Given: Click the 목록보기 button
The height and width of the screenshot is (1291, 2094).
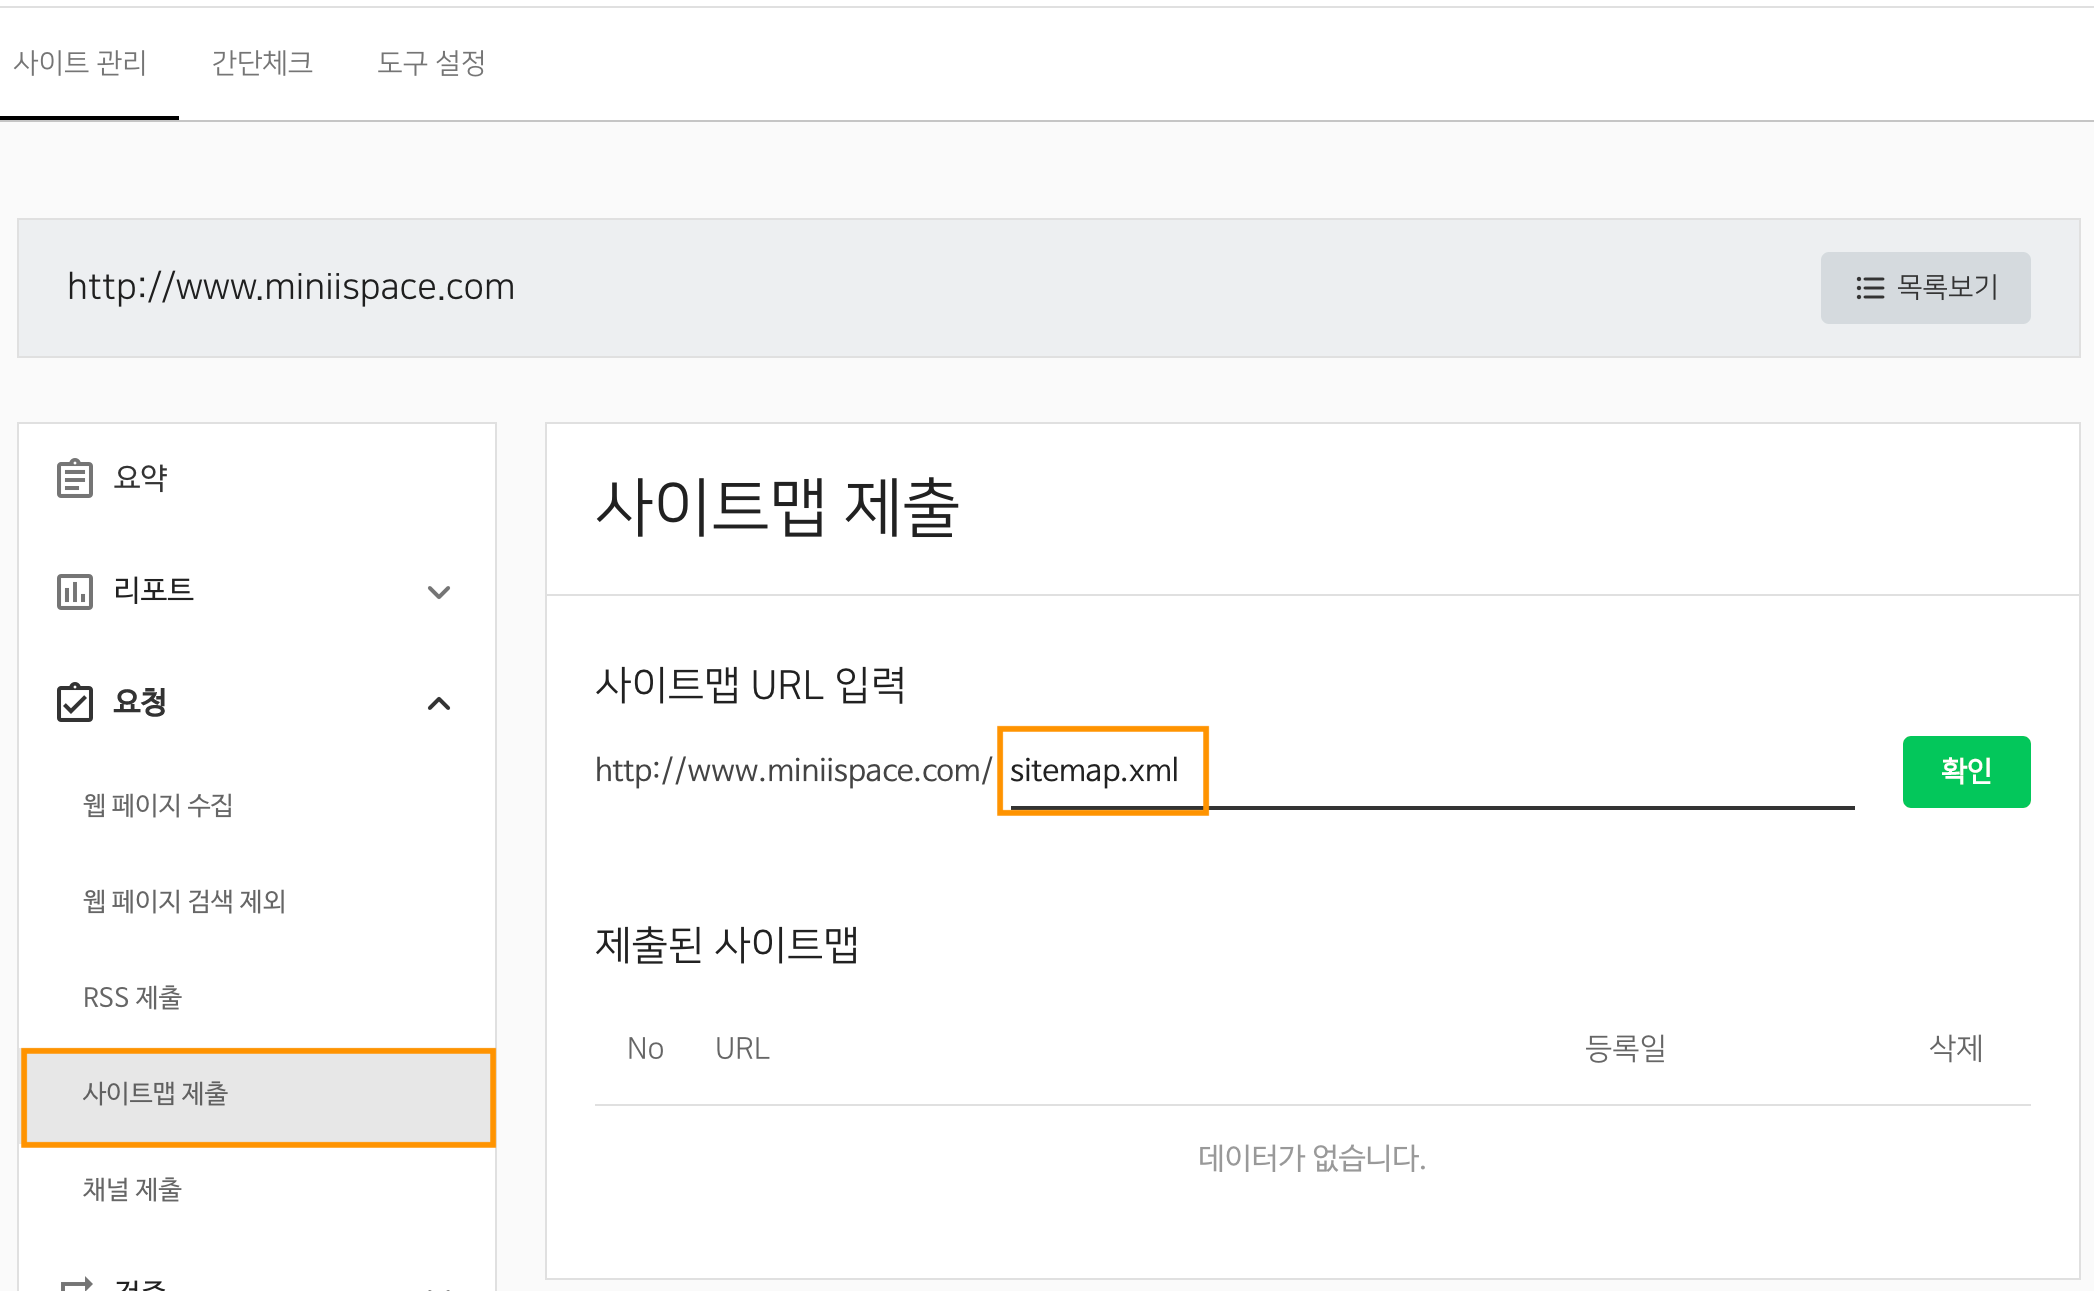Looking at the screenshot, I should (1925, 288).
